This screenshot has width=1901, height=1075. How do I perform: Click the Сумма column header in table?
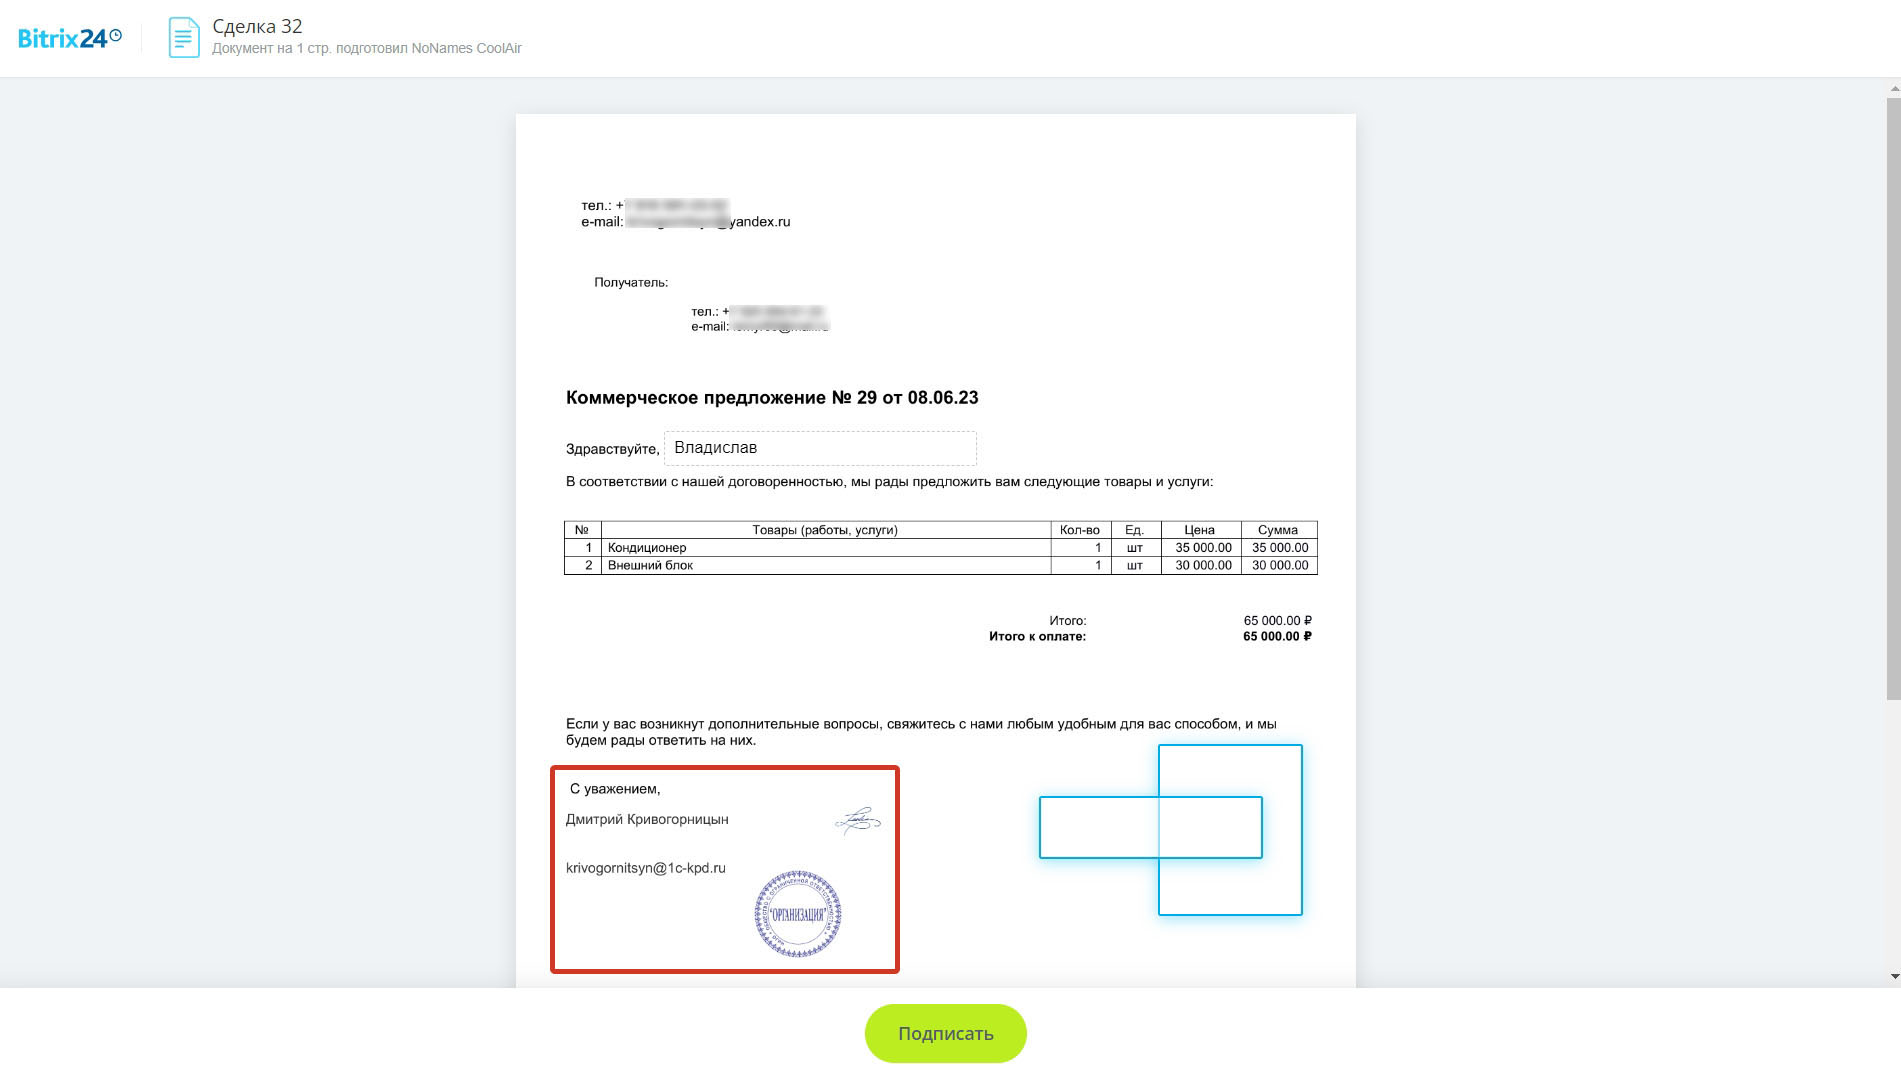(x=1277, y=530)
